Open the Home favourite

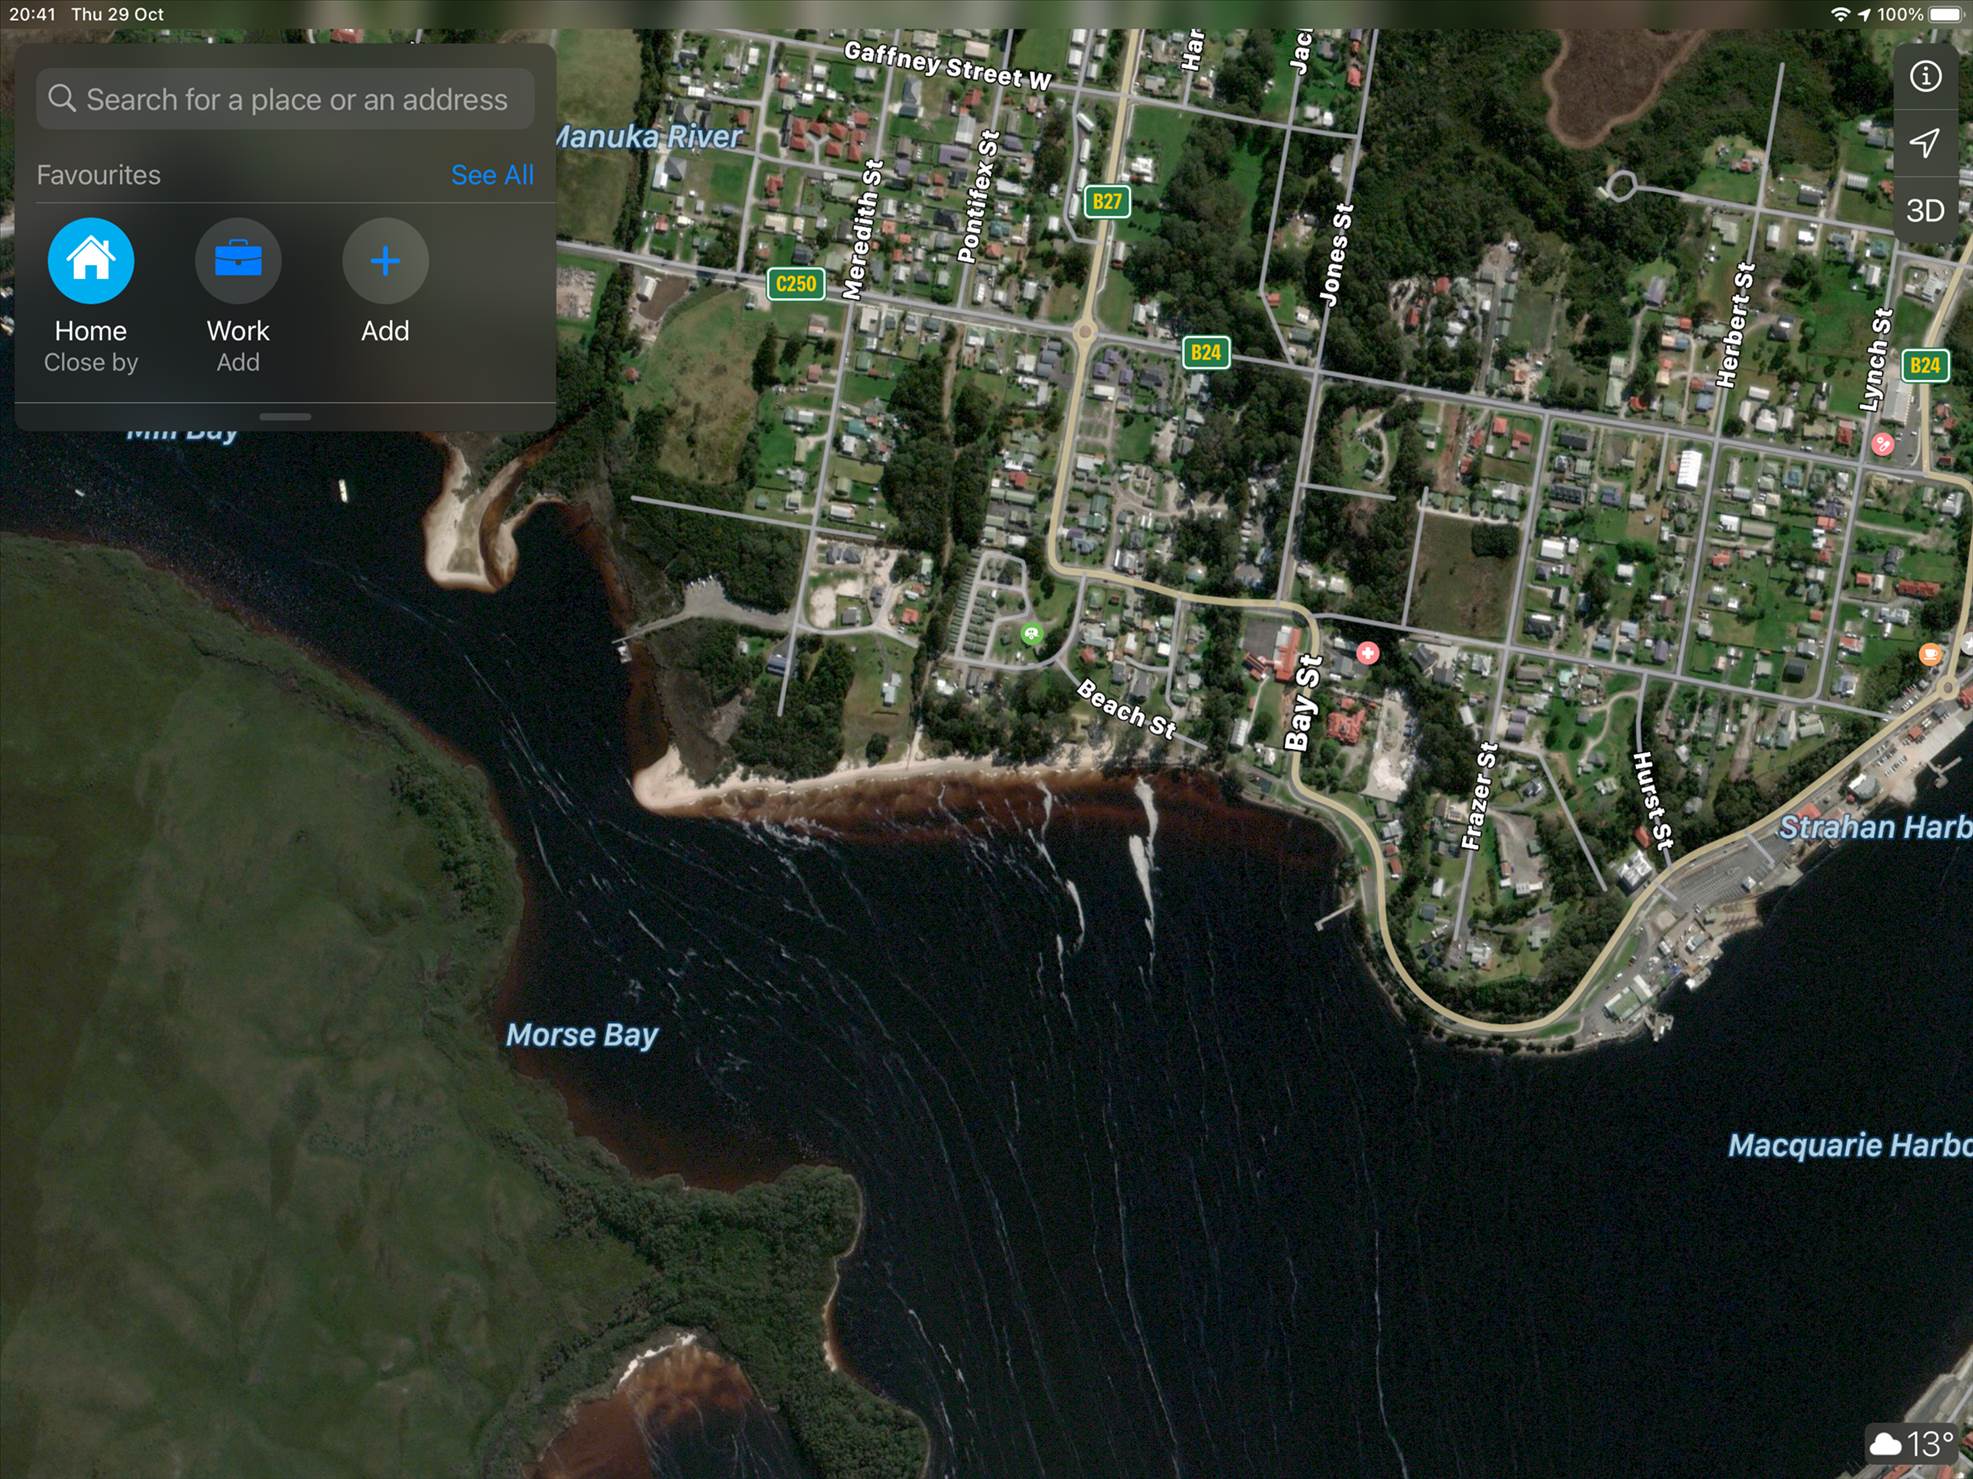(91, 261)
